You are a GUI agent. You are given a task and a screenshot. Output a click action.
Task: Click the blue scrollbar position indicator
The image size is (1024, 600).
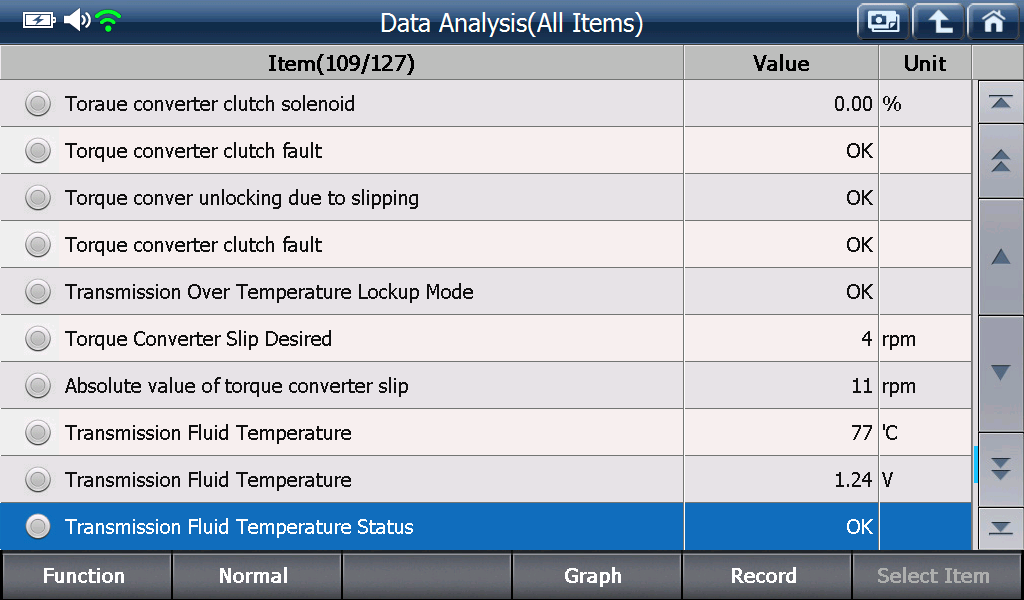(x=975, y=464)
